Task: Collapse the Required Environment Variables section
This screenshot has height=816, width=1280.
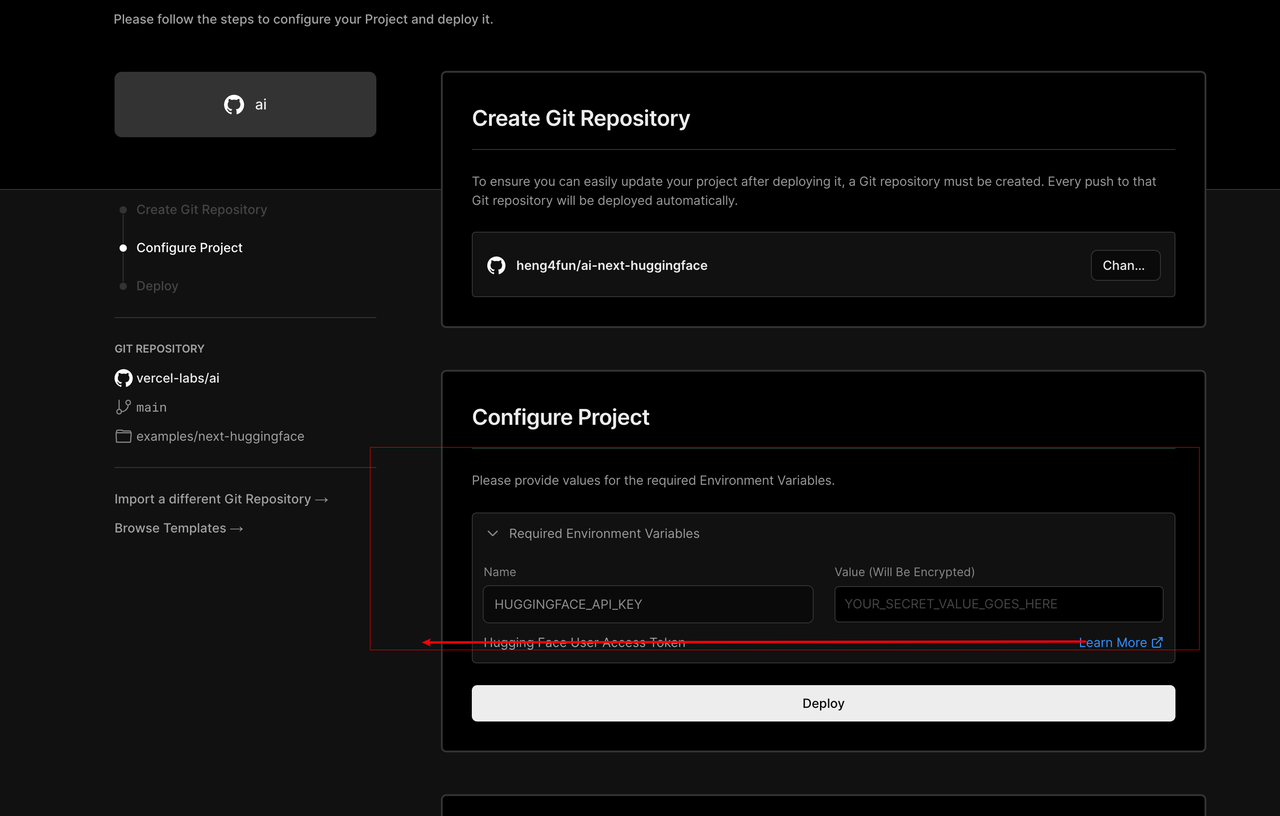Action: click(492, 533)
